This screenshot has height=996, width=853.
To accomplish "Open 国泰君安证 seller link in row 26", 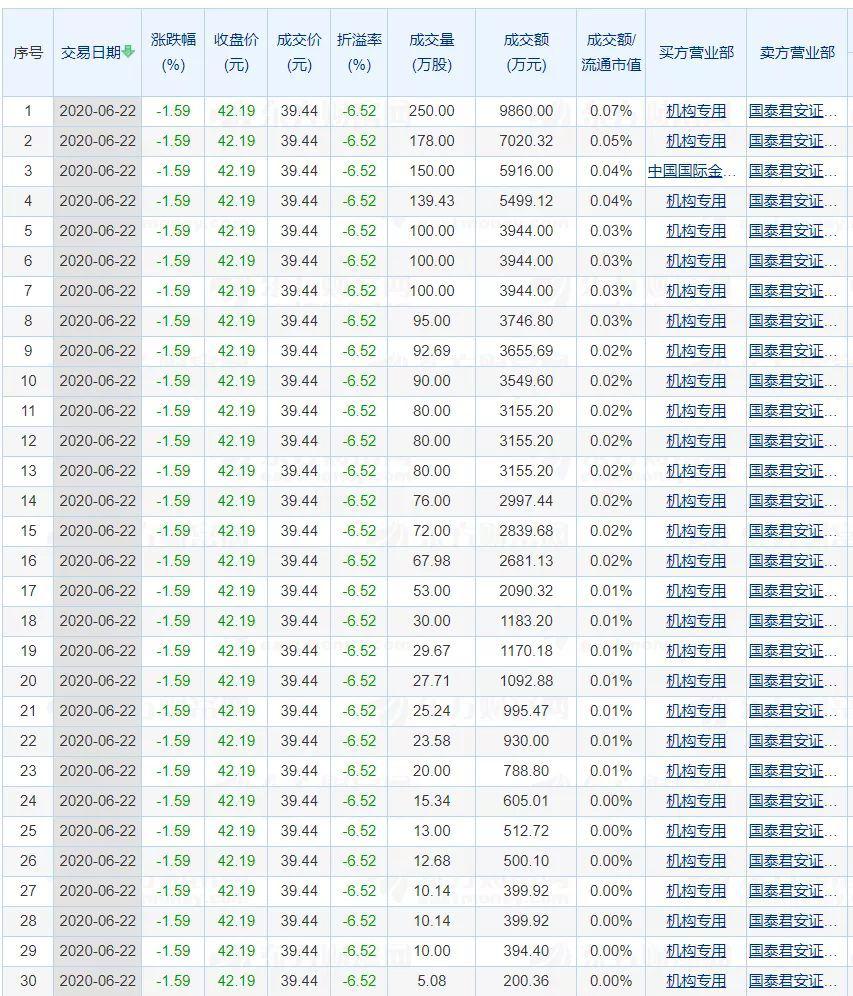I will coord(792,861).
